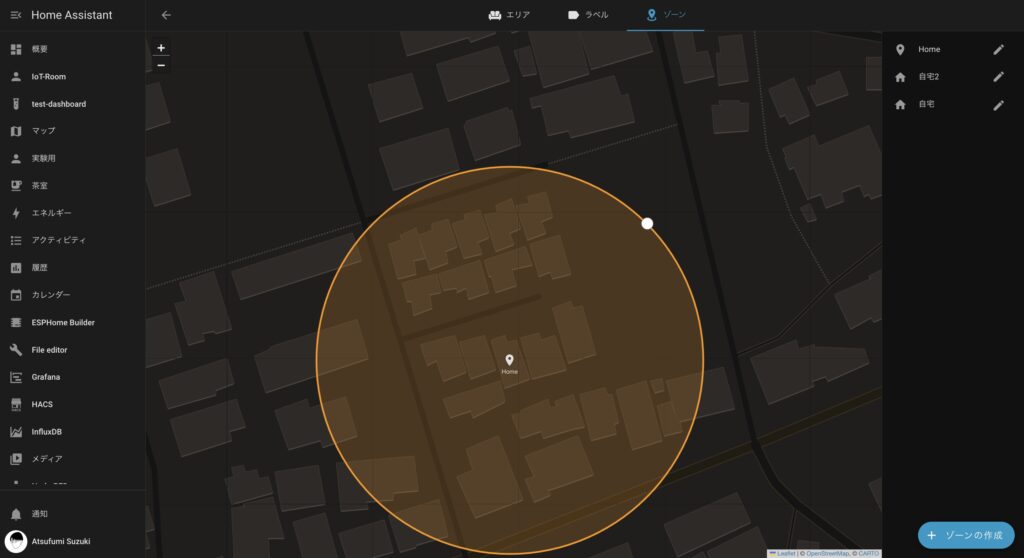
Task: Select 自宅2 zone in the list
Action: pos(929,77)
